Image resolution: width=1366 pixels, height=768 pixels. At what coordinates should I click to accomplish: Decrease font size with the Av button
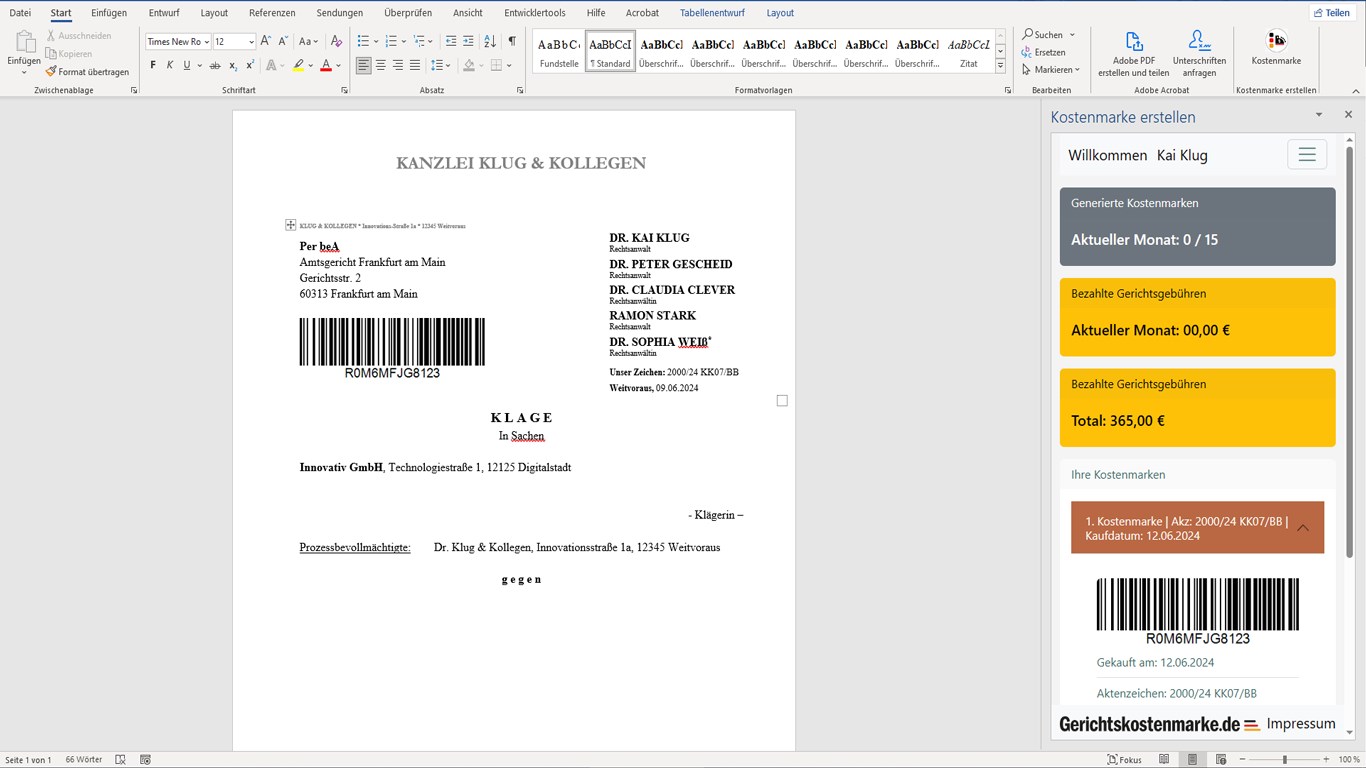pos(283,41)
